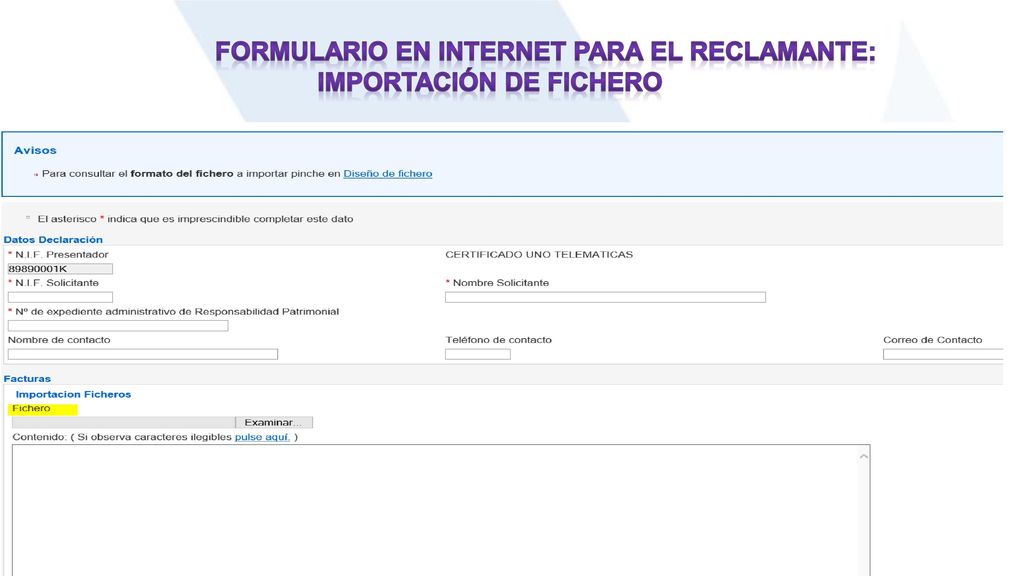The height and width of the screenshot is (576, 1024).
Task: Focus the N.I.F. Solicitante input field
Action: click(x=60, y=297)
